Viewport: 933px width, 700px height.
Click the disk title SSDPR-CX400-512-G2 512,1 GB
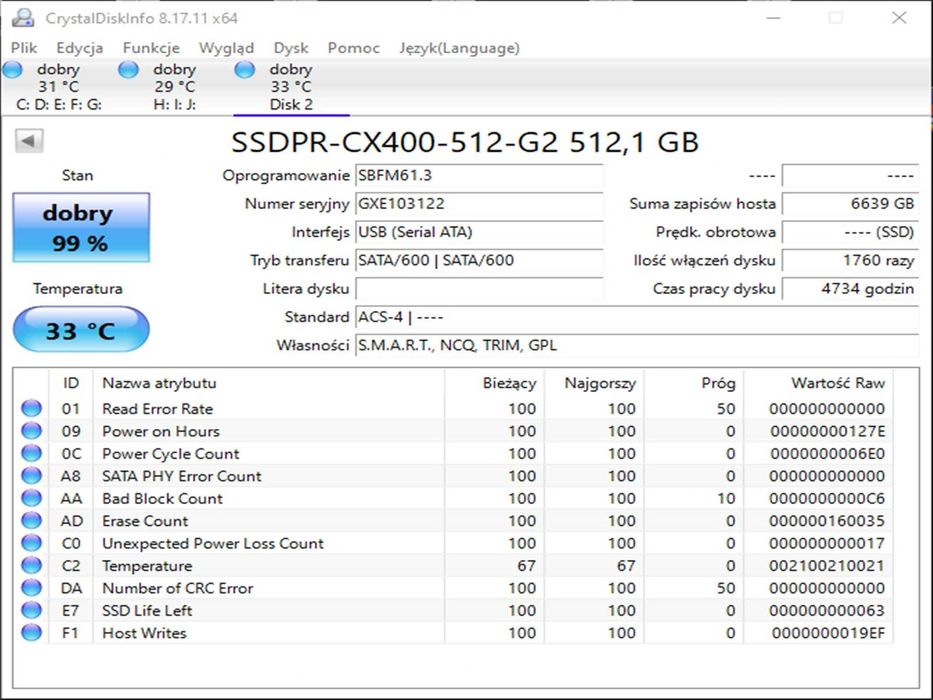pyautogui.click(x=465, y=142)
